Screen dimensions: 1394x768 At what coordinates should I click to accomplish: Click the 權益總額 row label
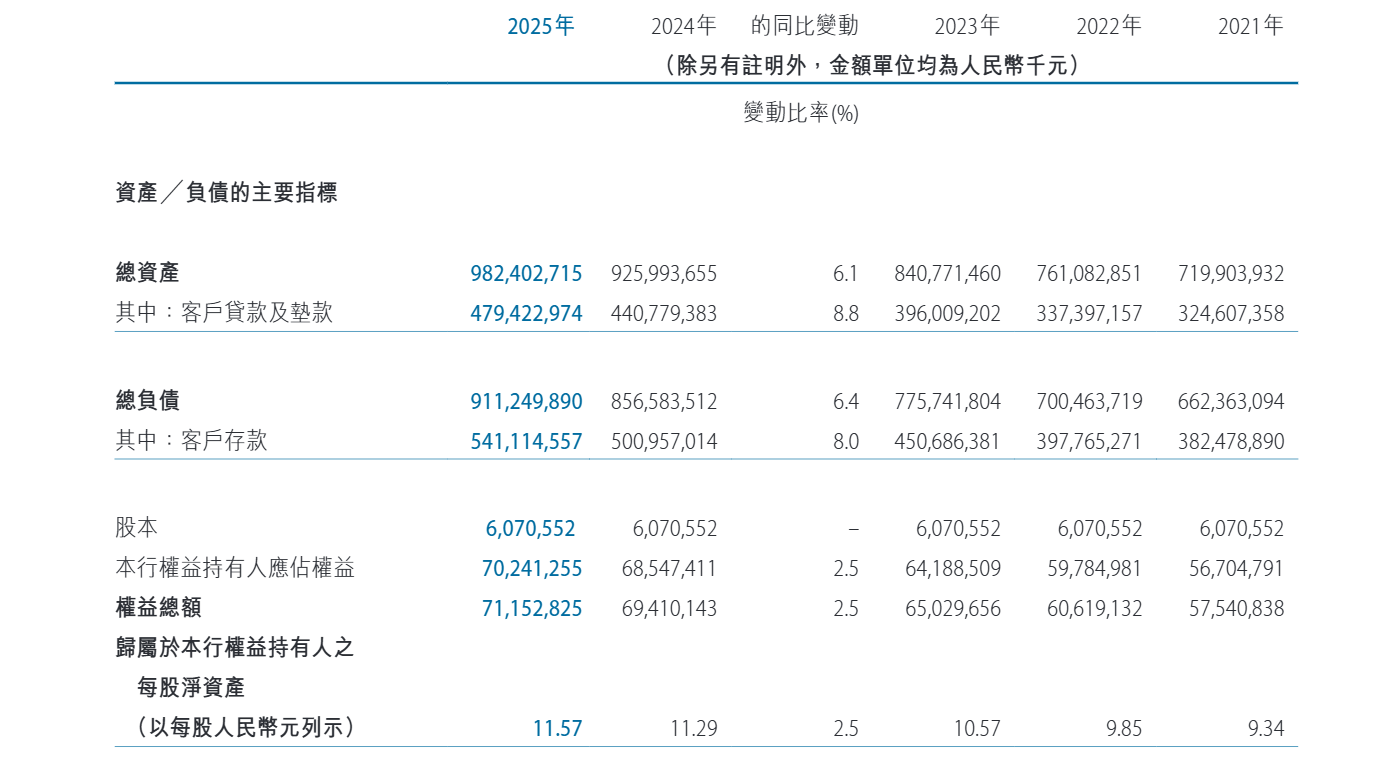click(x=159, y=608)
